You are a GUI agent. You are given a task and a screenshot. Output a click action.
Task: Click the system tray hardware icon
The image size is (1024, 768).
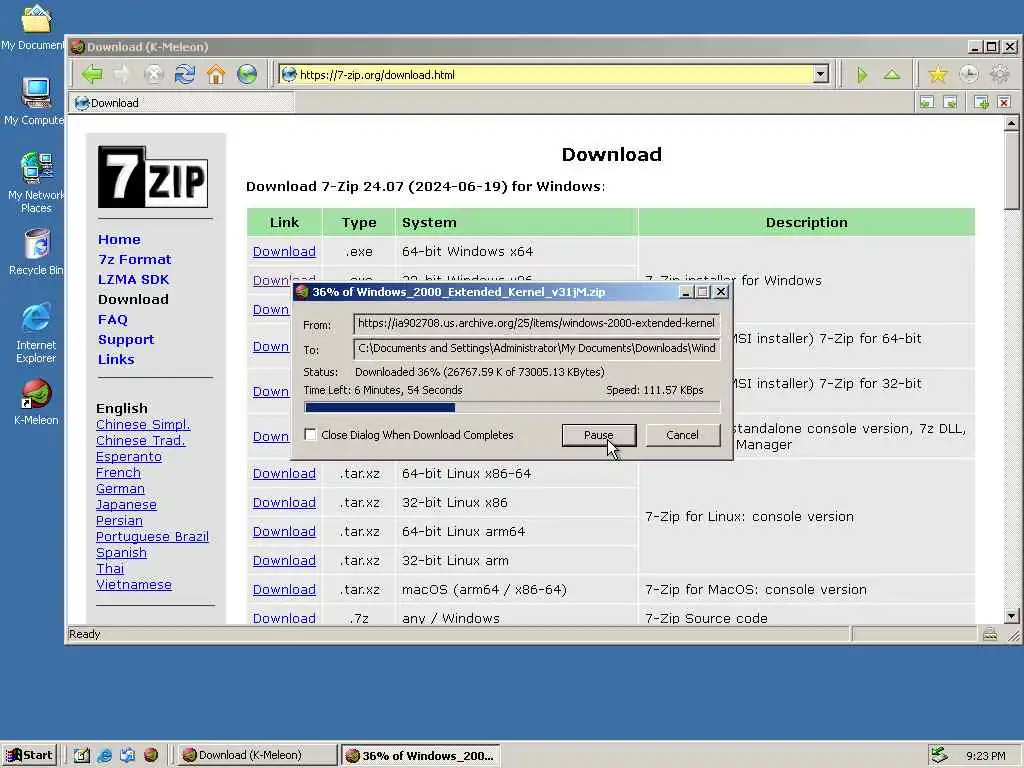(x=939, y=755)
